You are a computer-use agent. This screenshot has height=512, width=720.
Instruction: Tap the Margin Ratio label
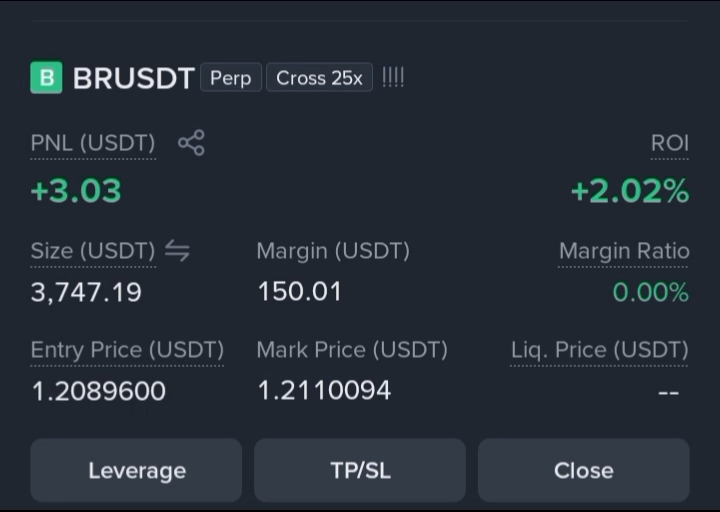[624, 251]
